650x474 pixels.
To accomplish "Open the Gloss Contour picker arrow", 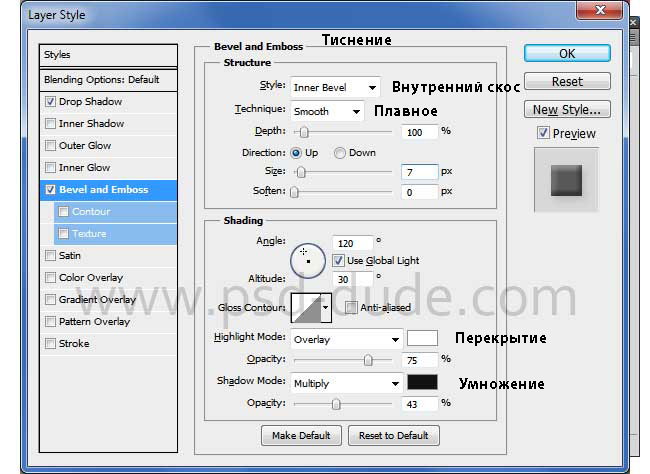I will coord(326,307).
